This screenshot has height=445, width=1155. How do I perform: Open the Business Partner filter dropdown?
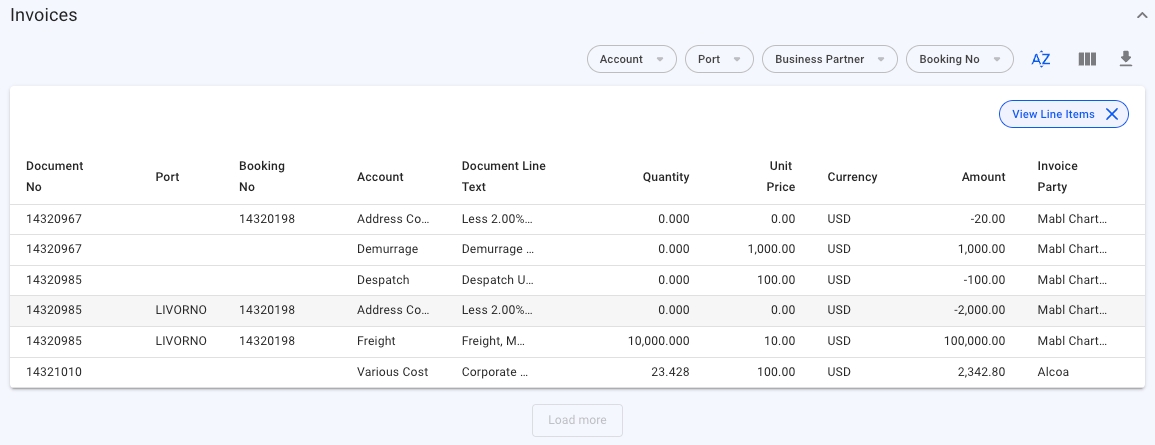click(829, 59)
